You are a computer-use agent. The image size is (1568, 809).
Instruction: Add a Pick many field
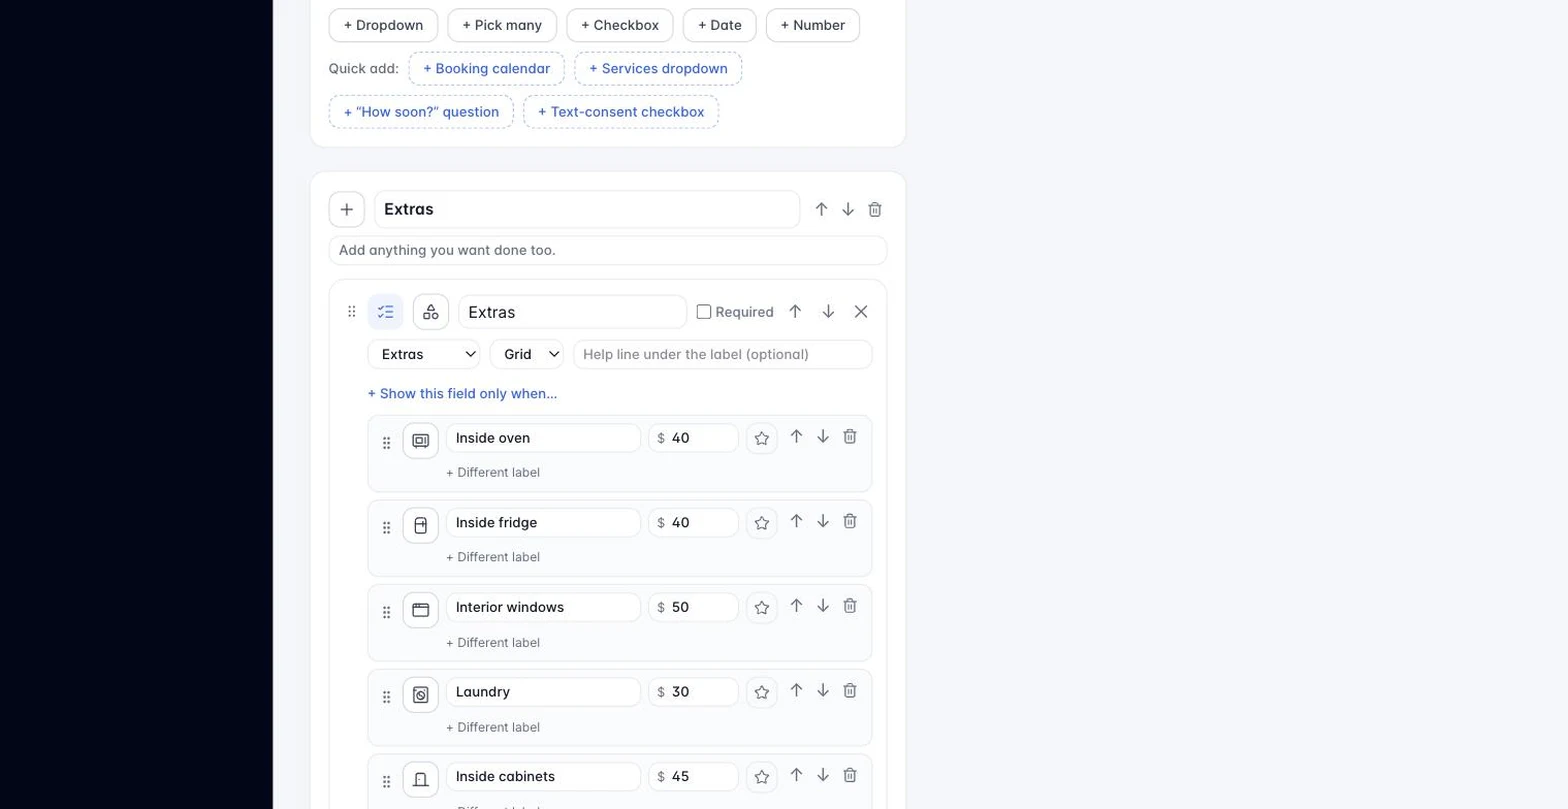[502, 25]
